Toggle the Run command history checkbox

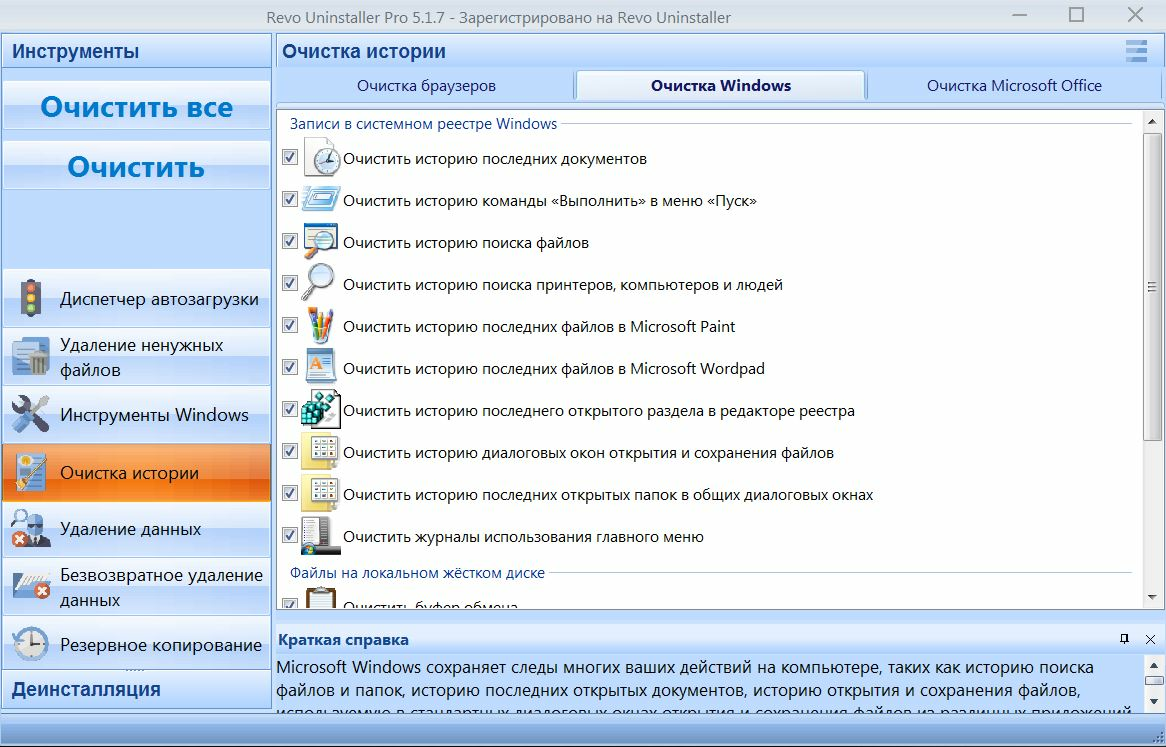[290, 199]
